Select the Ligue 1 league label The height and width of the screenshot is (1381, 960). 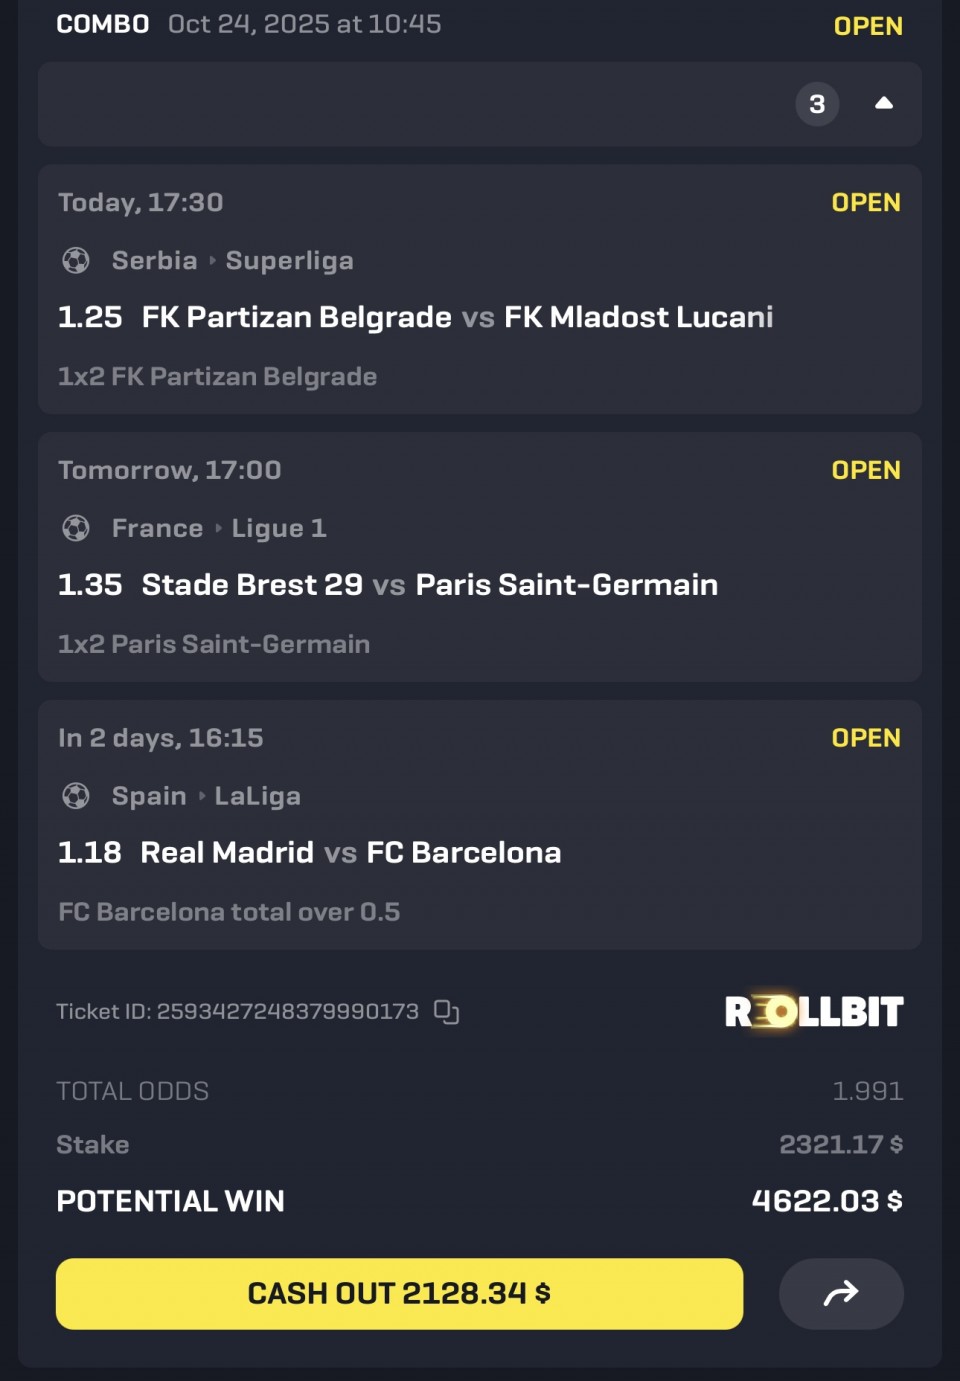coord(278,528)
